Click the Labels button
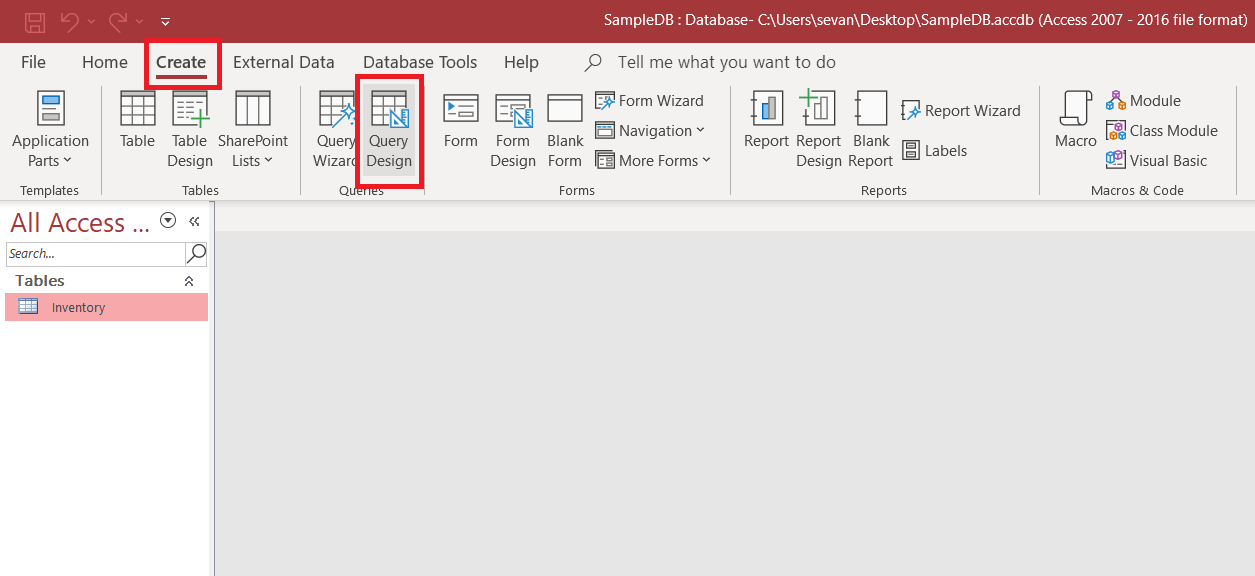 tap(934, 151)
